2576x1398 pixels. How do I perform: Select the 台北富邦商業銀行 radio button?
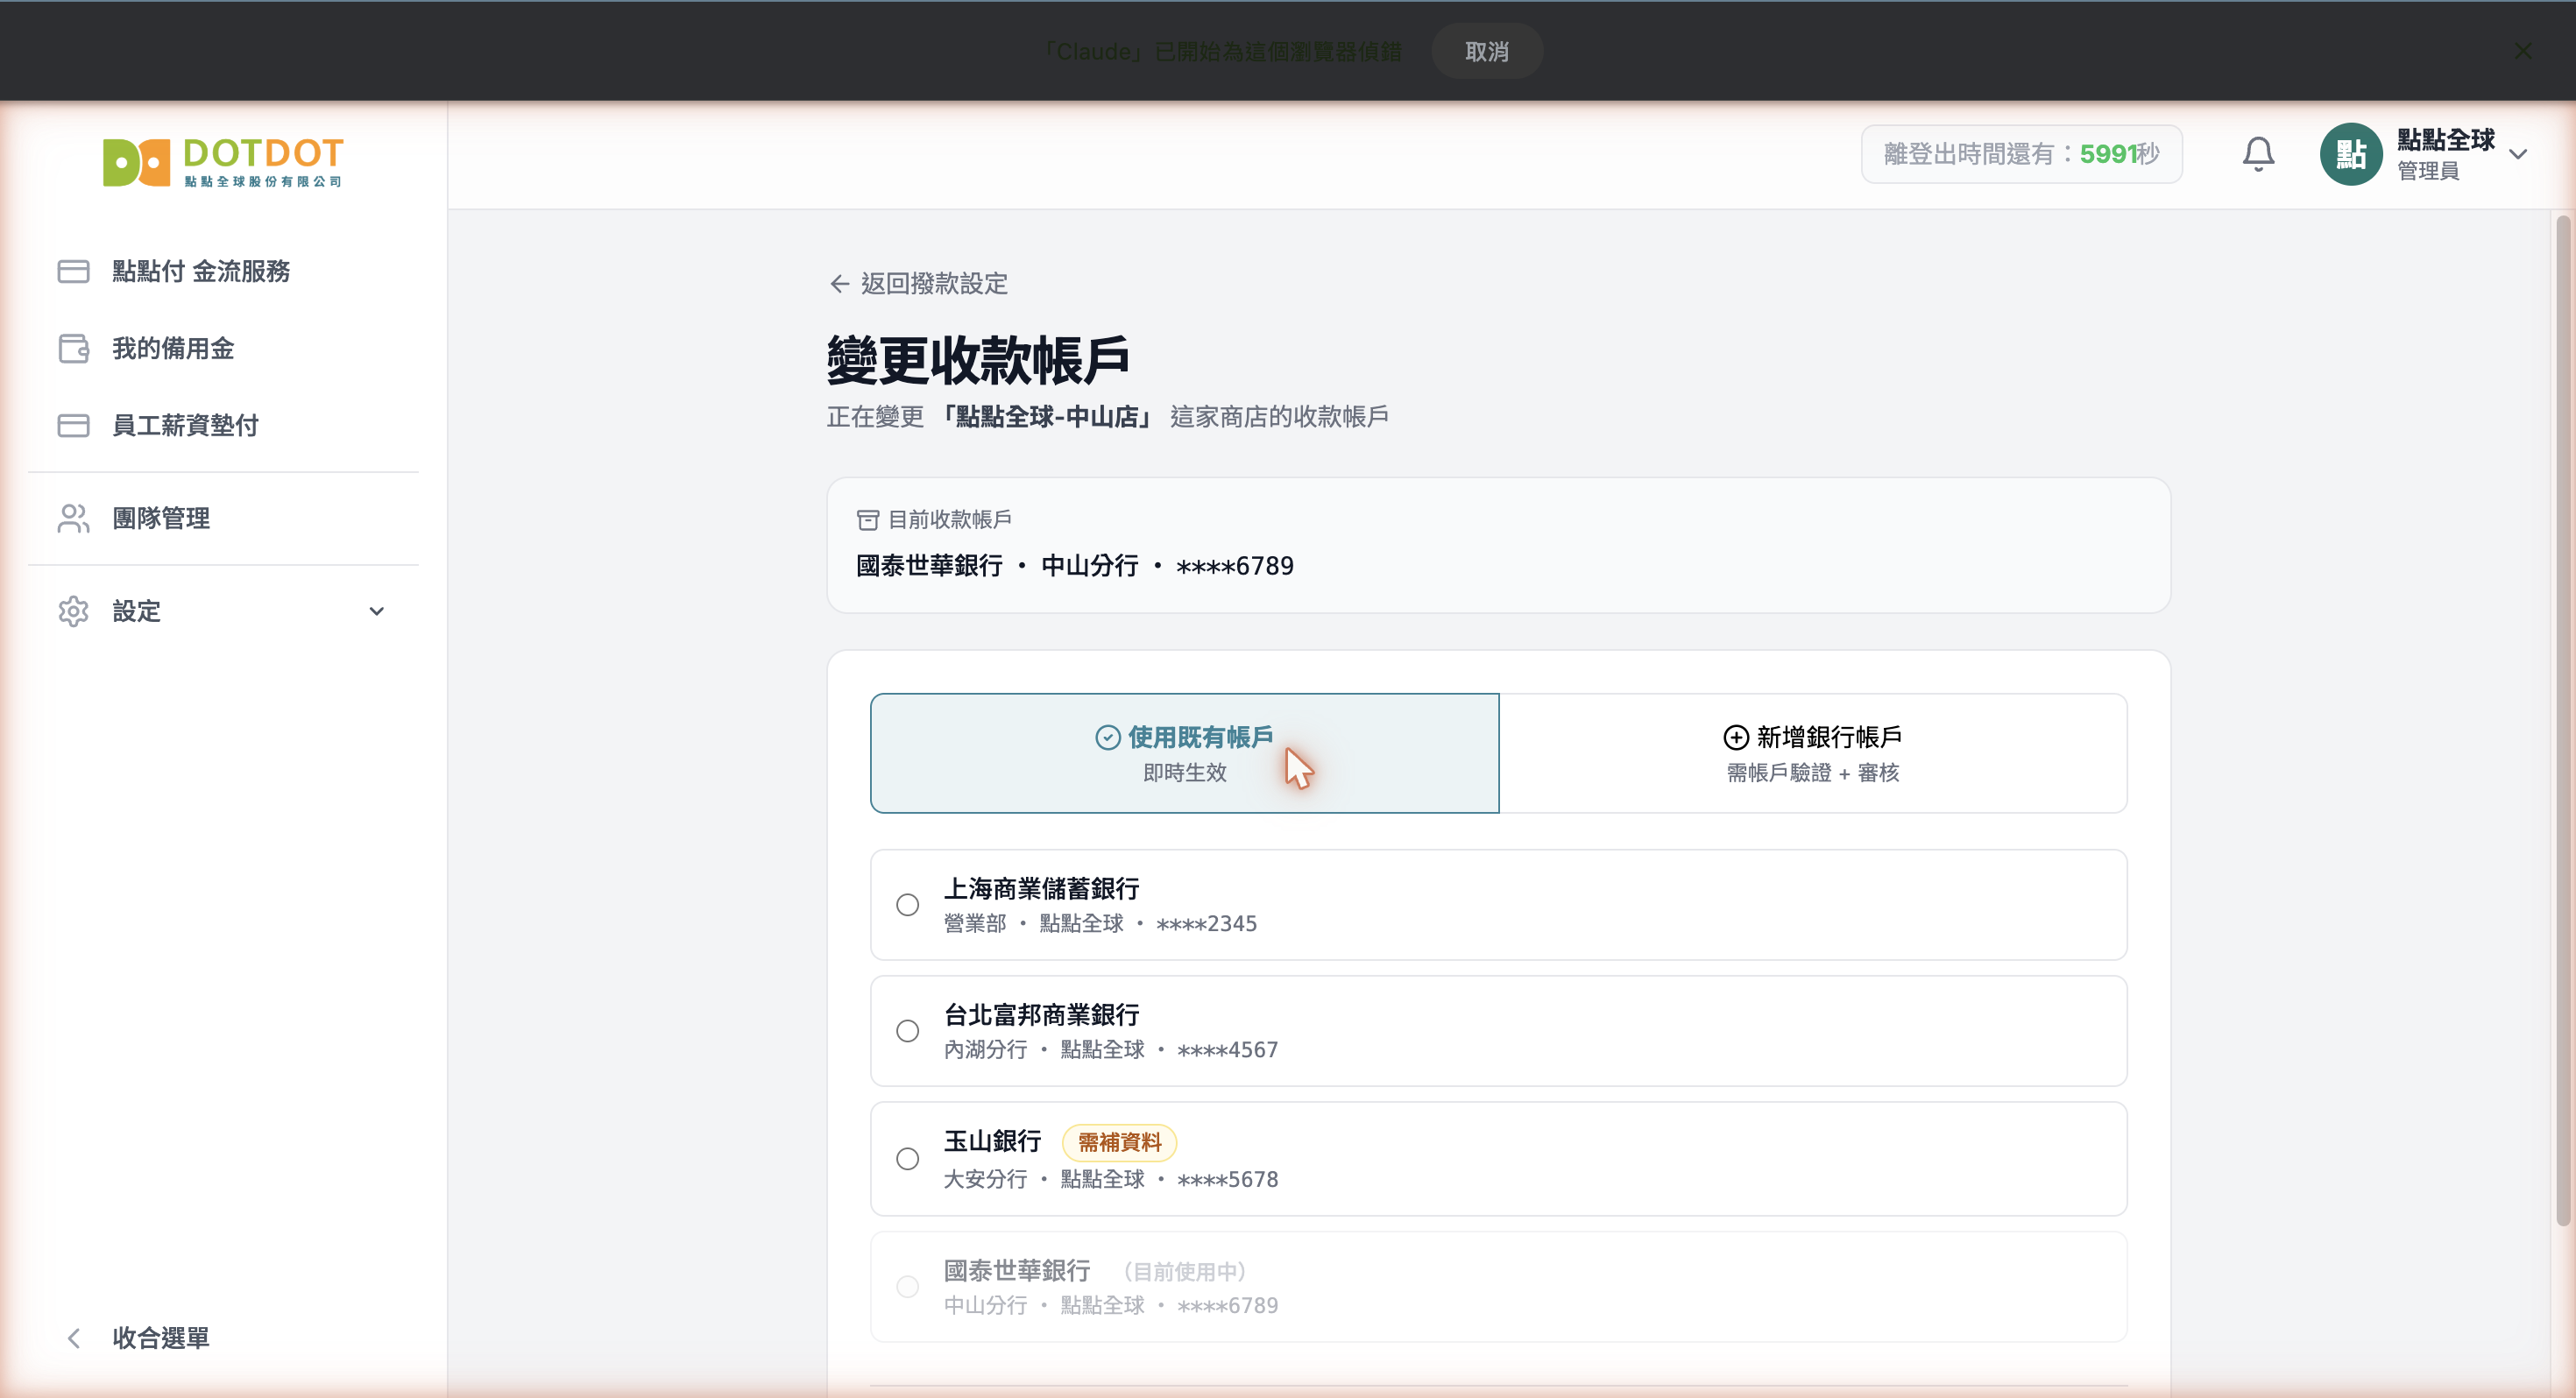point(907,1031)
